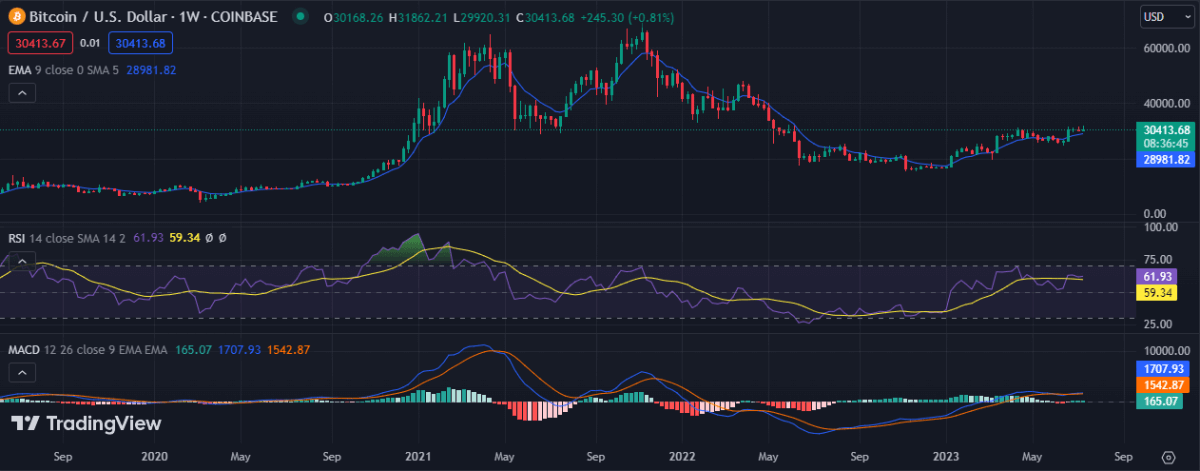Click the open value O30168.26
Screen dimensions: 1200x471
353,17
